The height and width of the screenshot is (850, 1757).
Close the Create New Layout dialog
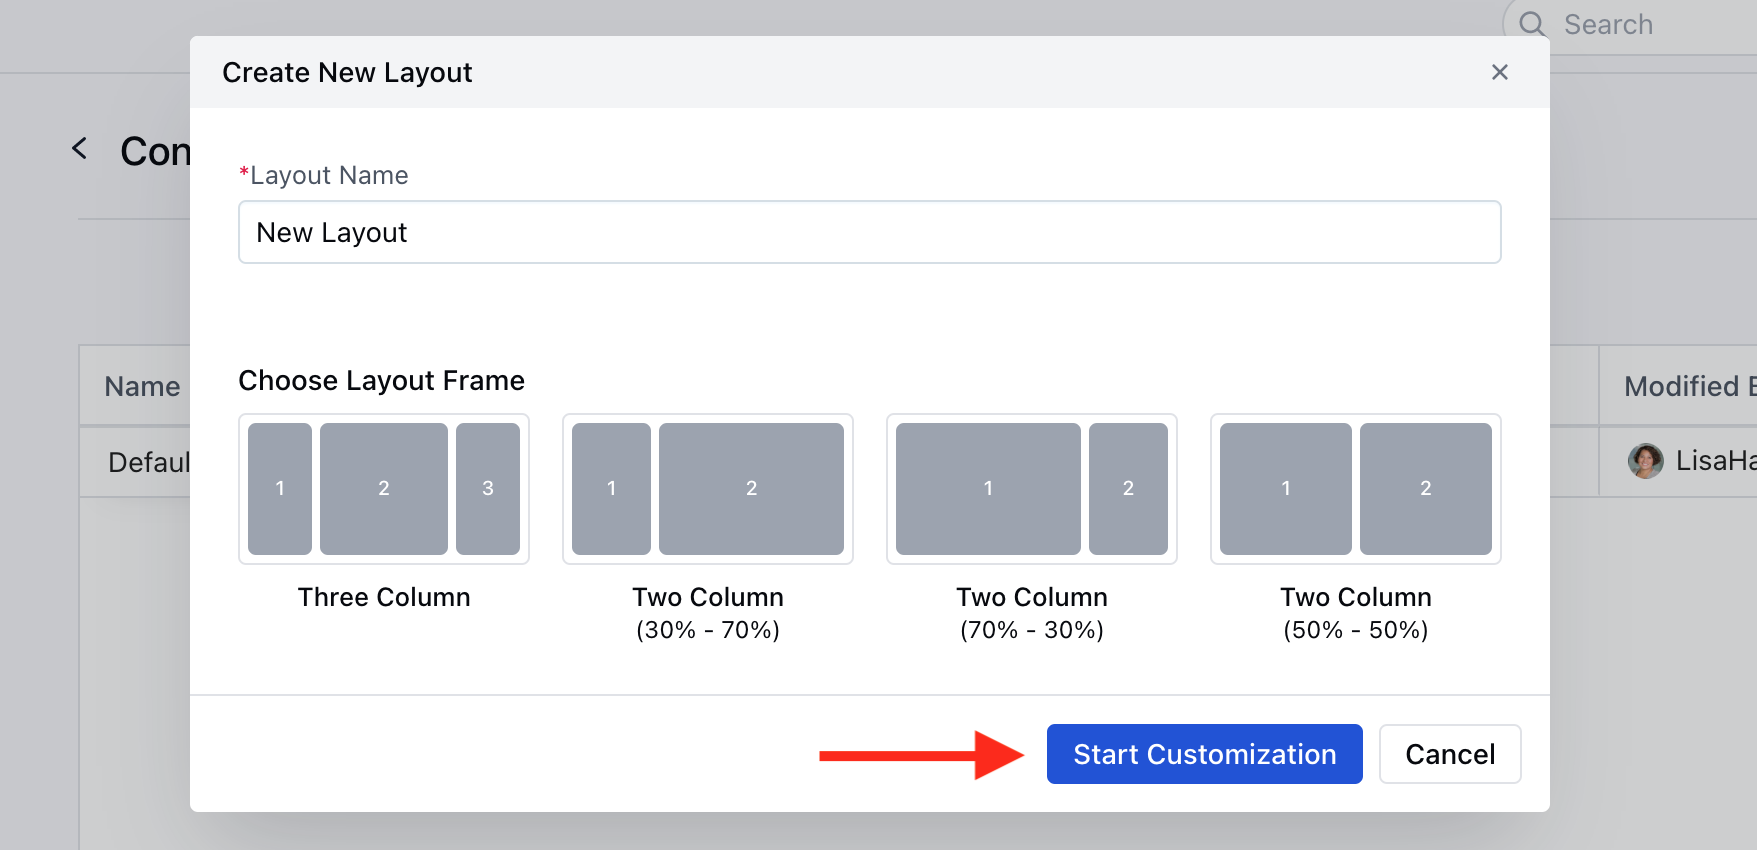[1499, 72]
